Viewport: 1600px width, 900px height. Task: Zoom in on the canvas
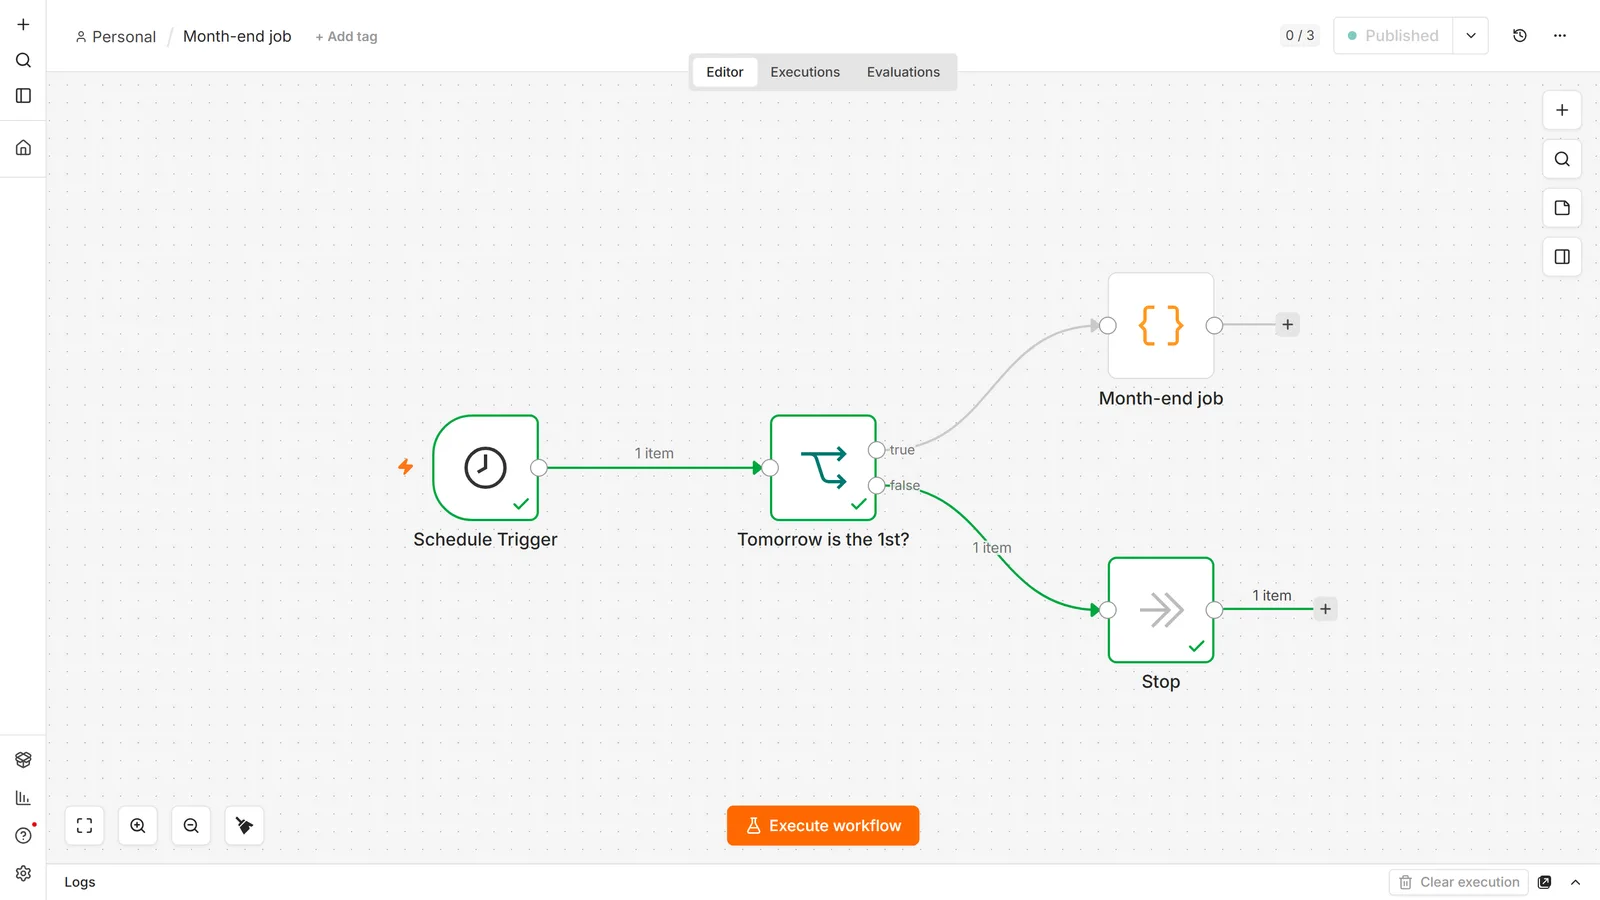pos(138,826)
